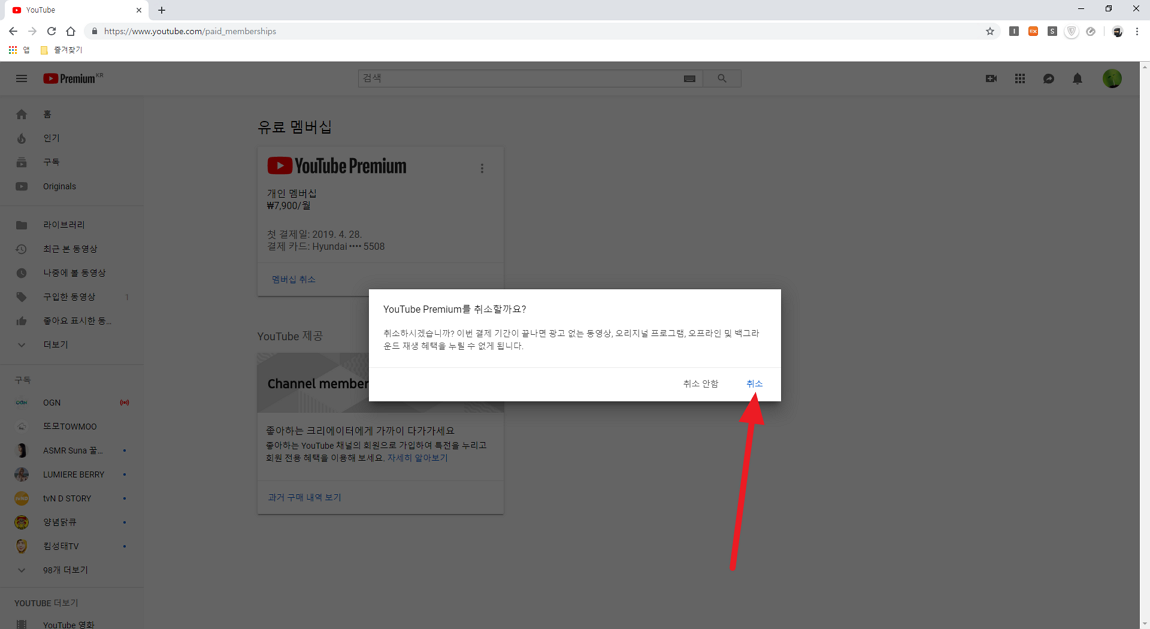Click the browser home icon
1150x629 pixels.
point(70,31)
